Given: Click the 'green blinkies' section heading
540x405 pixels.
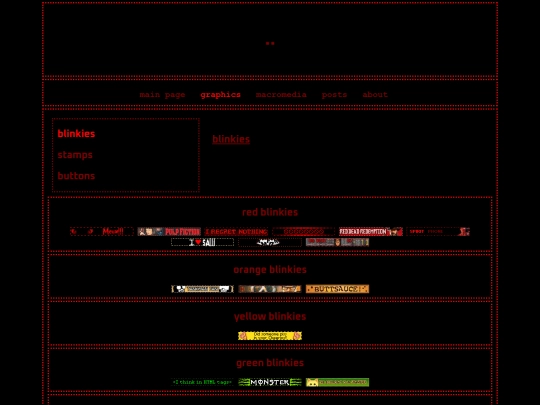Looking at the screenshot, I should 270,363.
